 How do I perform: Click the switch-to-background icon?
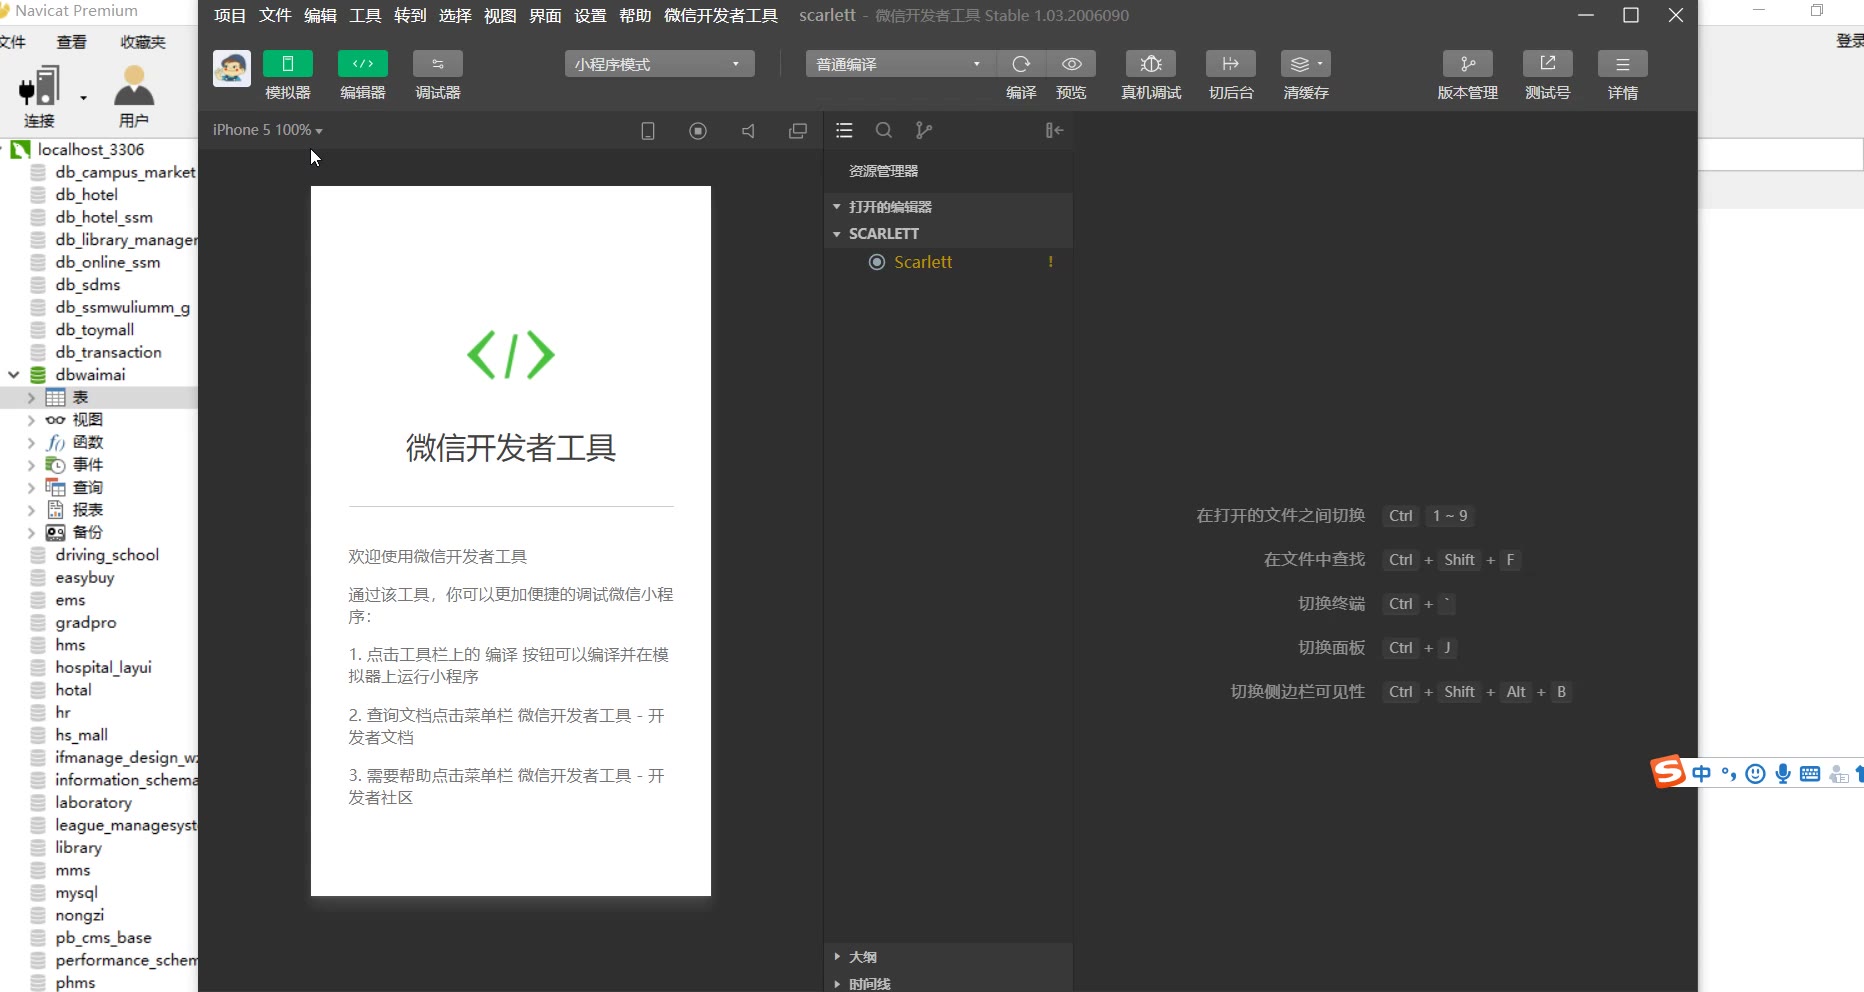[1231, 64]
